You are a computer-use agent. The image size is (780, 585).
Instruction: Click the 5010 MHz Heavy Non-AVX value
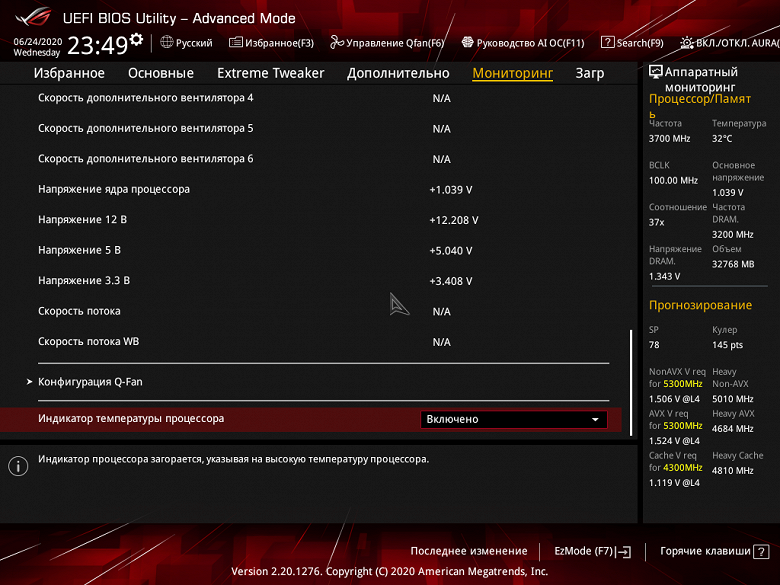click(x=733, y=399)
